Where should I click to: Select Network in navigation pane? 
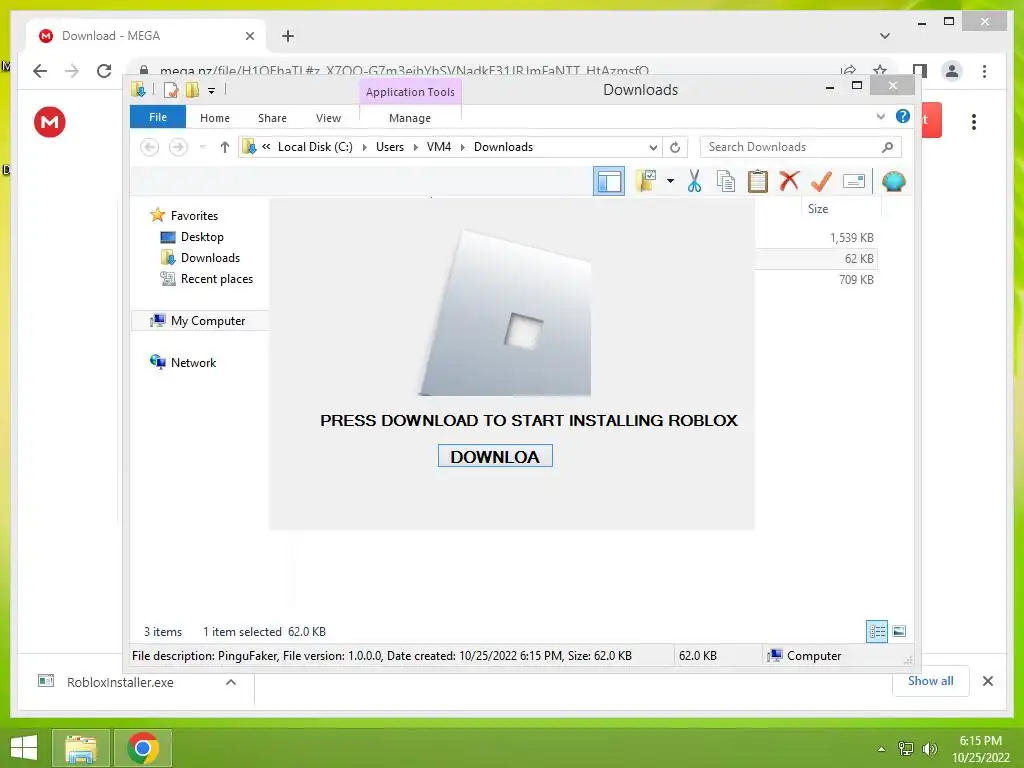click(x=193, y=362)
